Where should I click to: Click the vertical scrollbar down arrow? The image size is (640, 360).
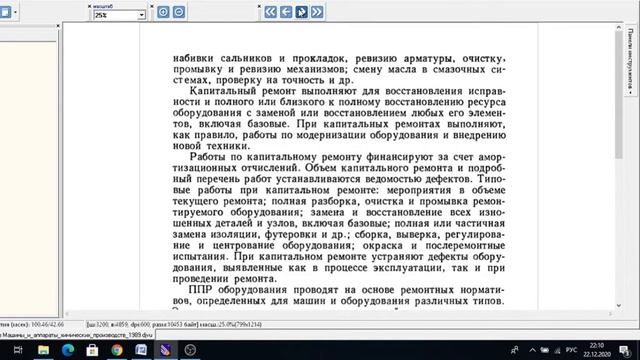click(x=618, y=305)
